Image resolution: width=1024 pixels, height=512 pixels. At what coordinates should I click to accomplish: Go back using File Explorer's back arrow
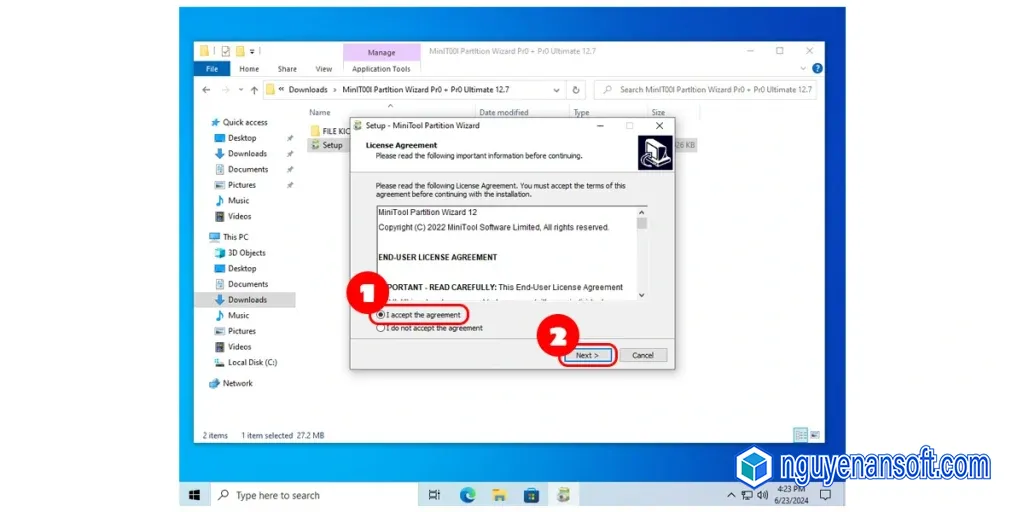(x=206, y=90)
